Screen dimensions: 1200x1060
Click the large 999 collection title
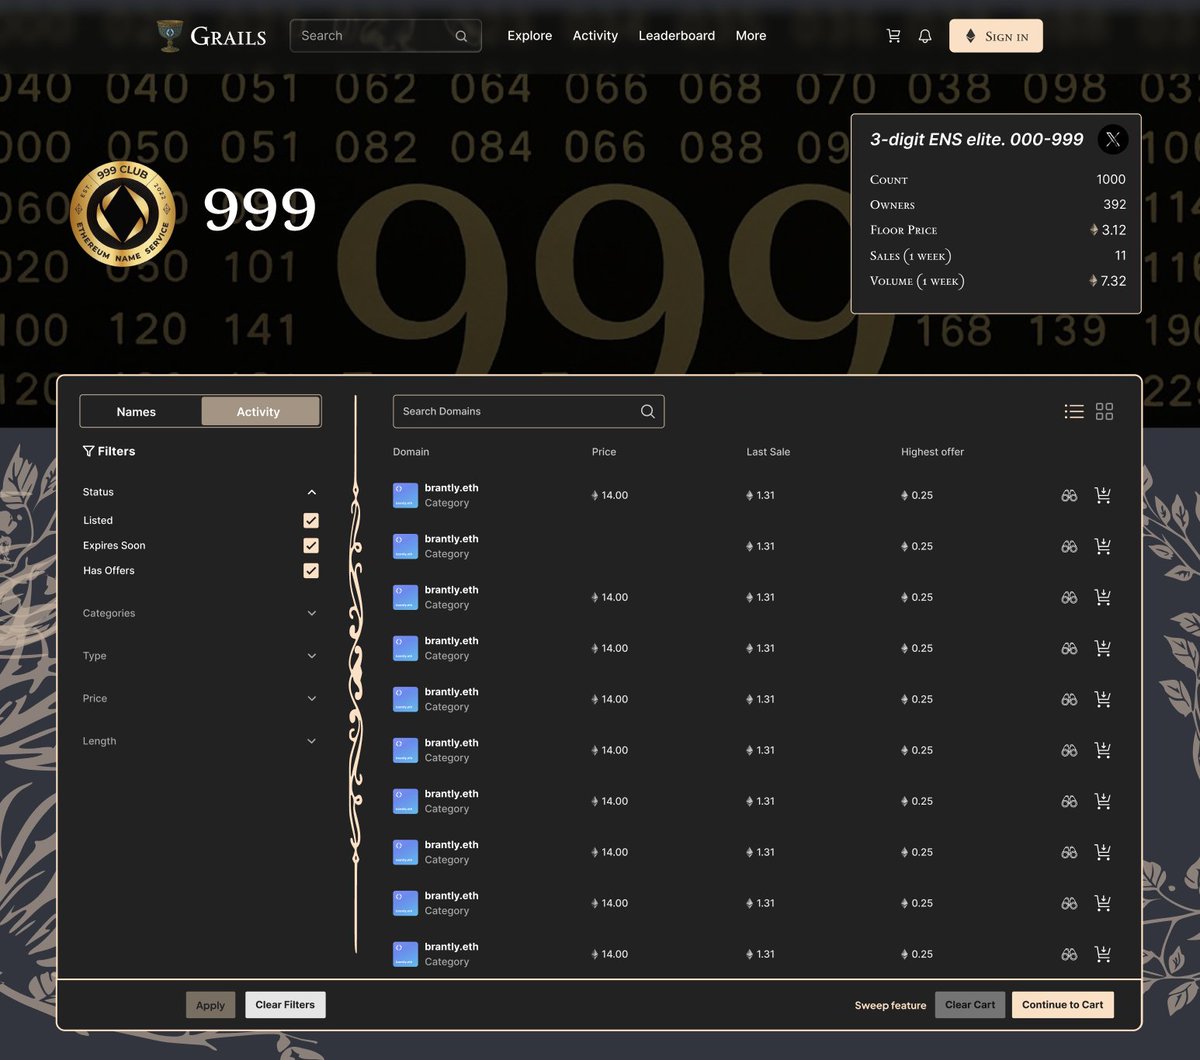[260, 210]
